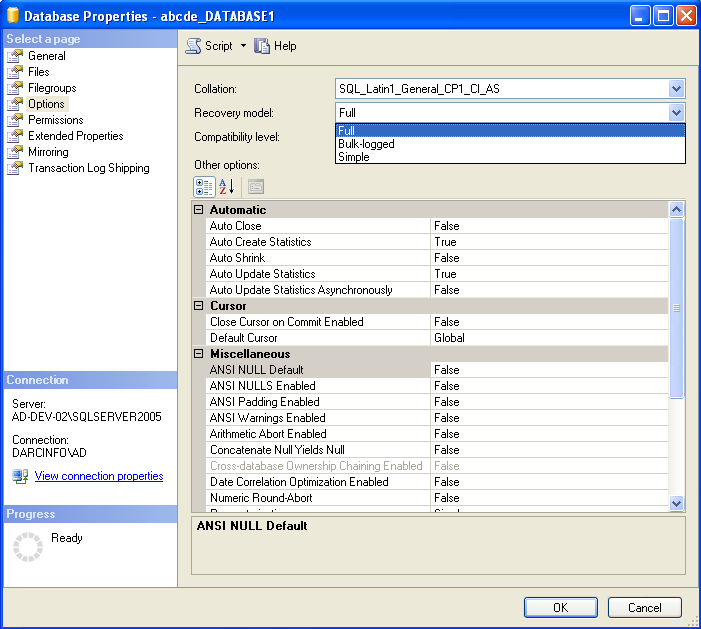Image resolution: width=701 pixels, height=629 pixels.
Task: Click the database icon in title bar
Action: coord(13,15)
